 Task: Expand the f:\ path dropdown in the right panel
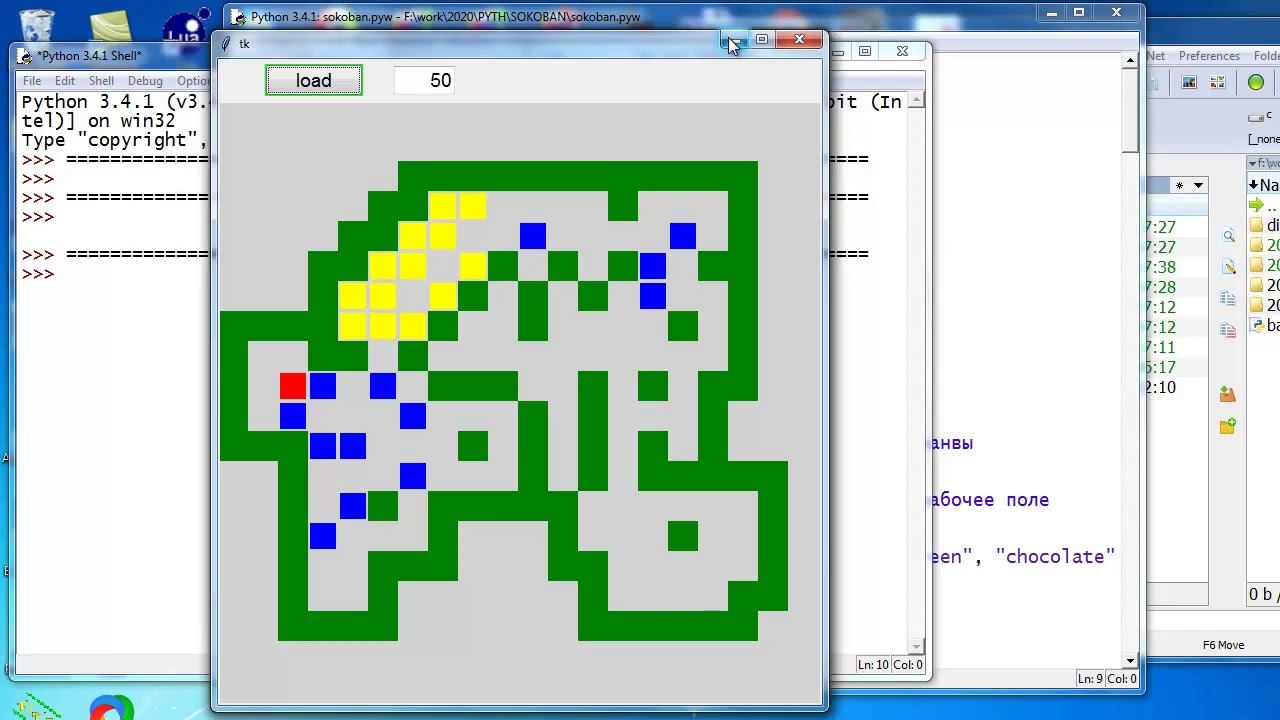tap(1252, 163)
